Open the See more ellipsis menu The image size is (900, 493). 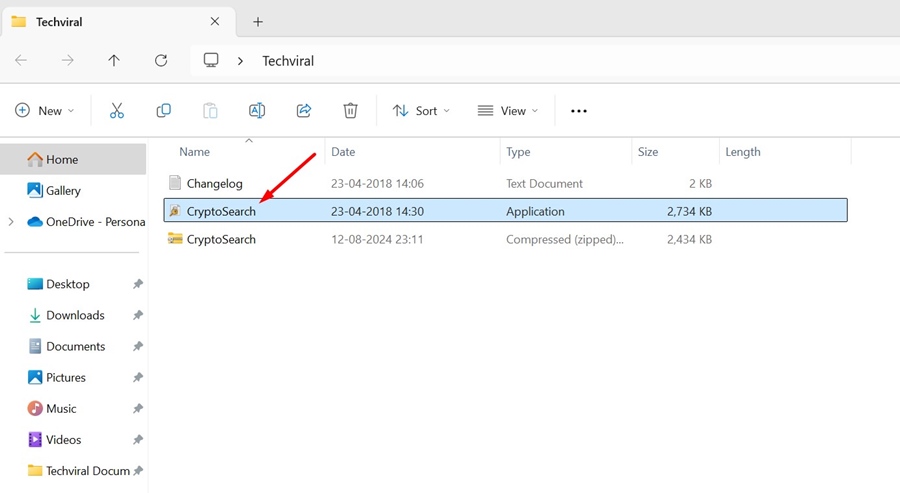[579, 111]
